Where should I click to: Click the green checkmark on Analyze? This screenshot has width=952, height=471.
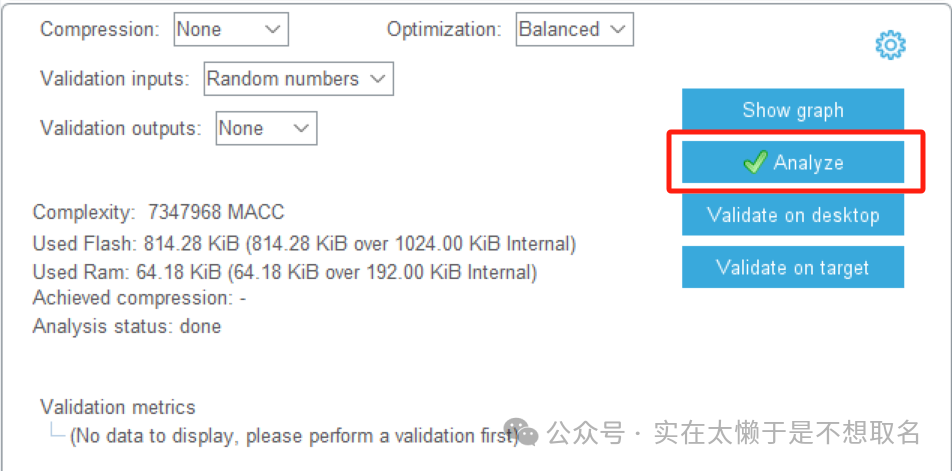point(755,162)
